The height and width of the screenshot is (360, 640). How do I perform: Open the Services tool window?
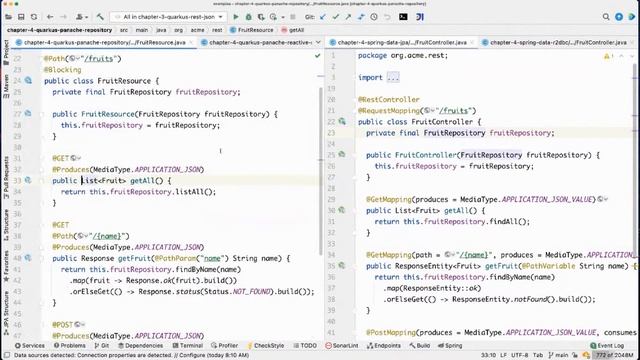pyautogui.click(x=30, y=345)
